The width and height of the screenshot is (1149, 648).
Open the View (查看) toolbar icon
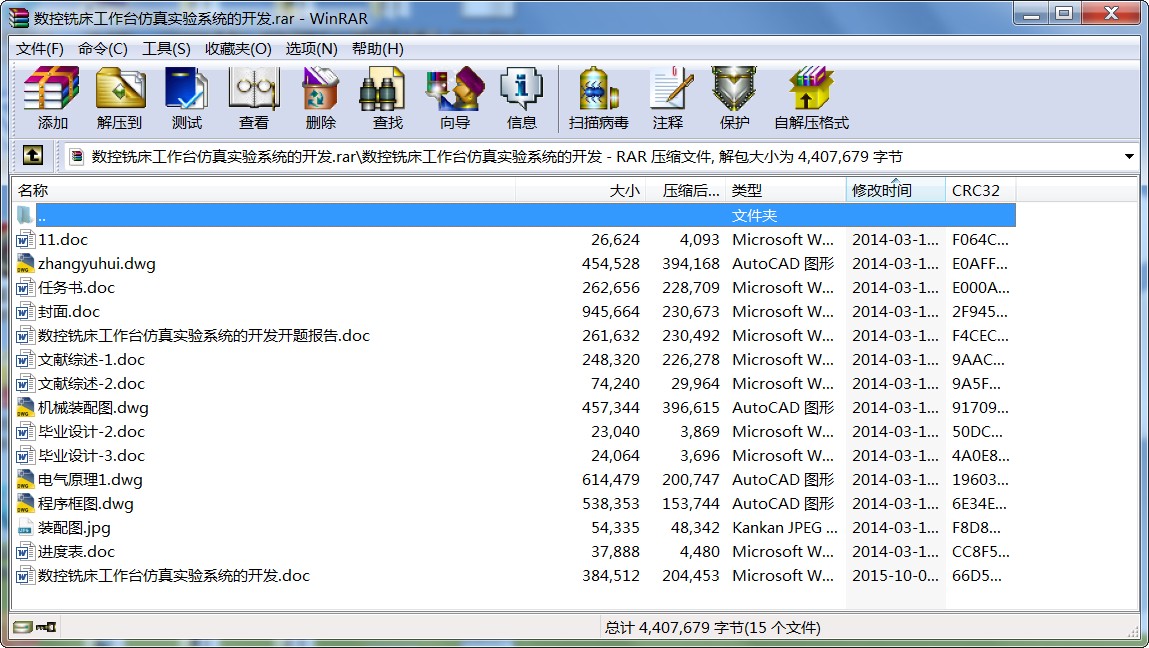tap(253, 98)
